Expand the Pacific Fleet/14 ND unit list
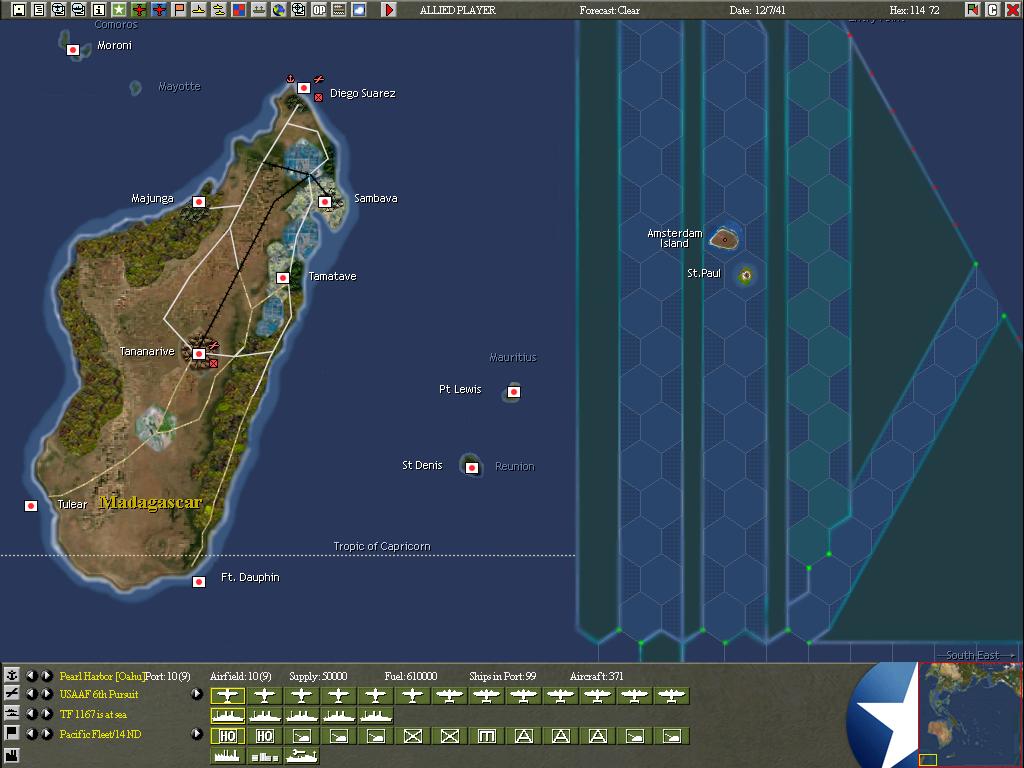 (197, 734)
